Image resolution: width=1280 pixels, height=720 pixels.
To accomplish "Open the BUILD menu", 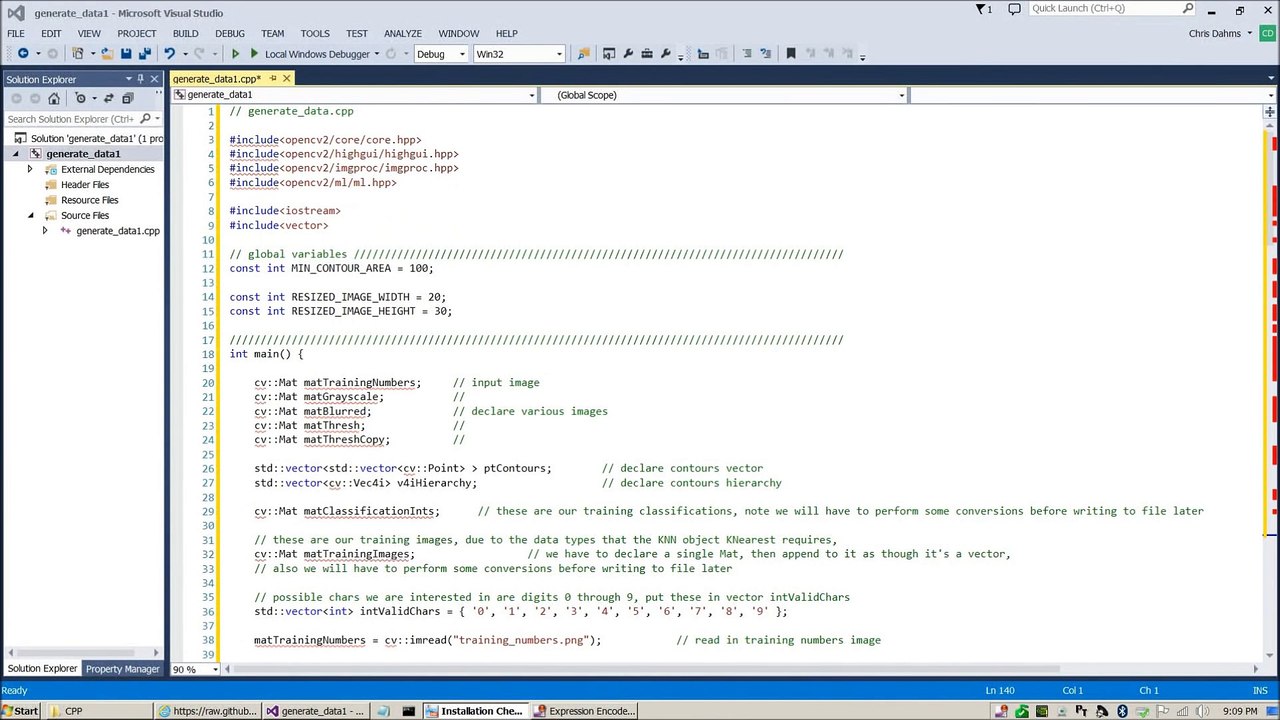I will click(185, 33).
